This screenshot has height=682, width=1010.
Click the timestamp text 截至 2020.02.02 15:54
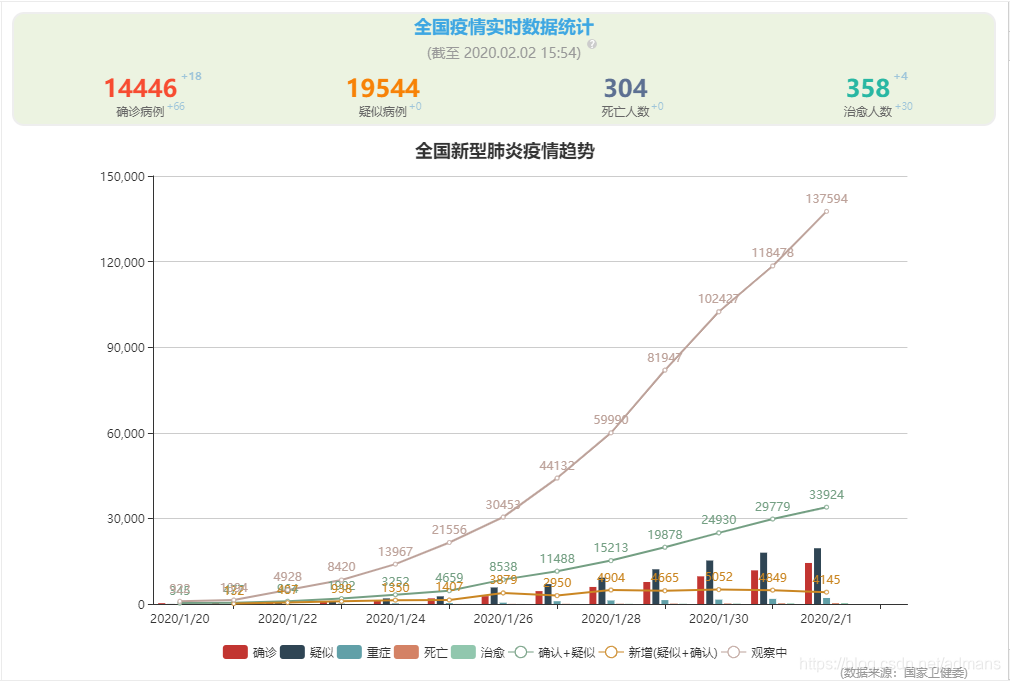point(504,53)
